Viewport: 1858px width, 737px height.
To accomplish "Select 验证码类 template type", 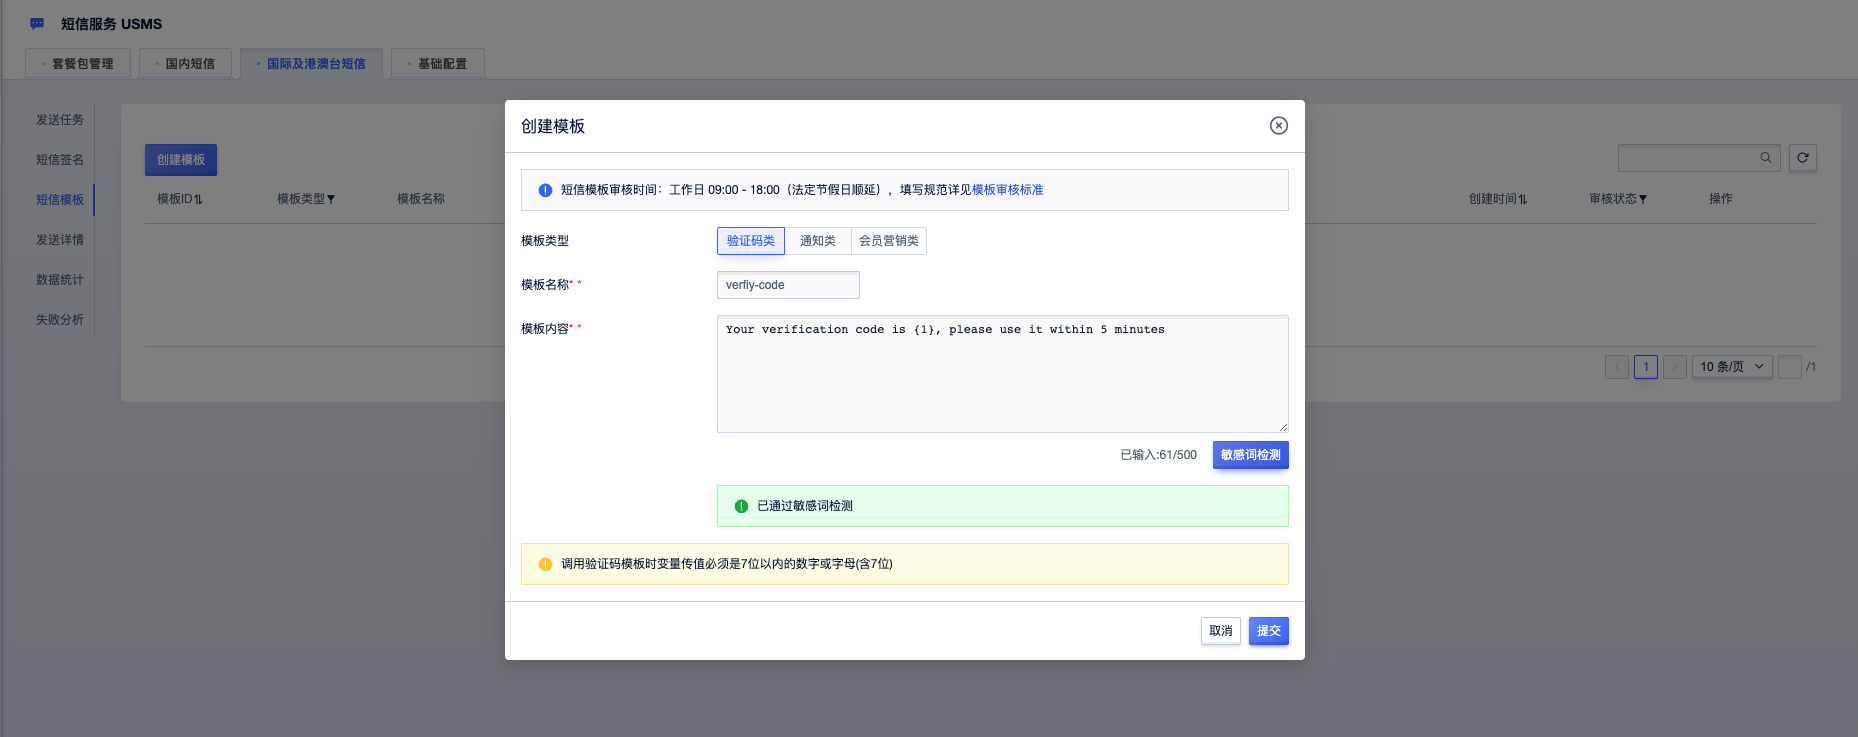I will [x=751, y=241].
